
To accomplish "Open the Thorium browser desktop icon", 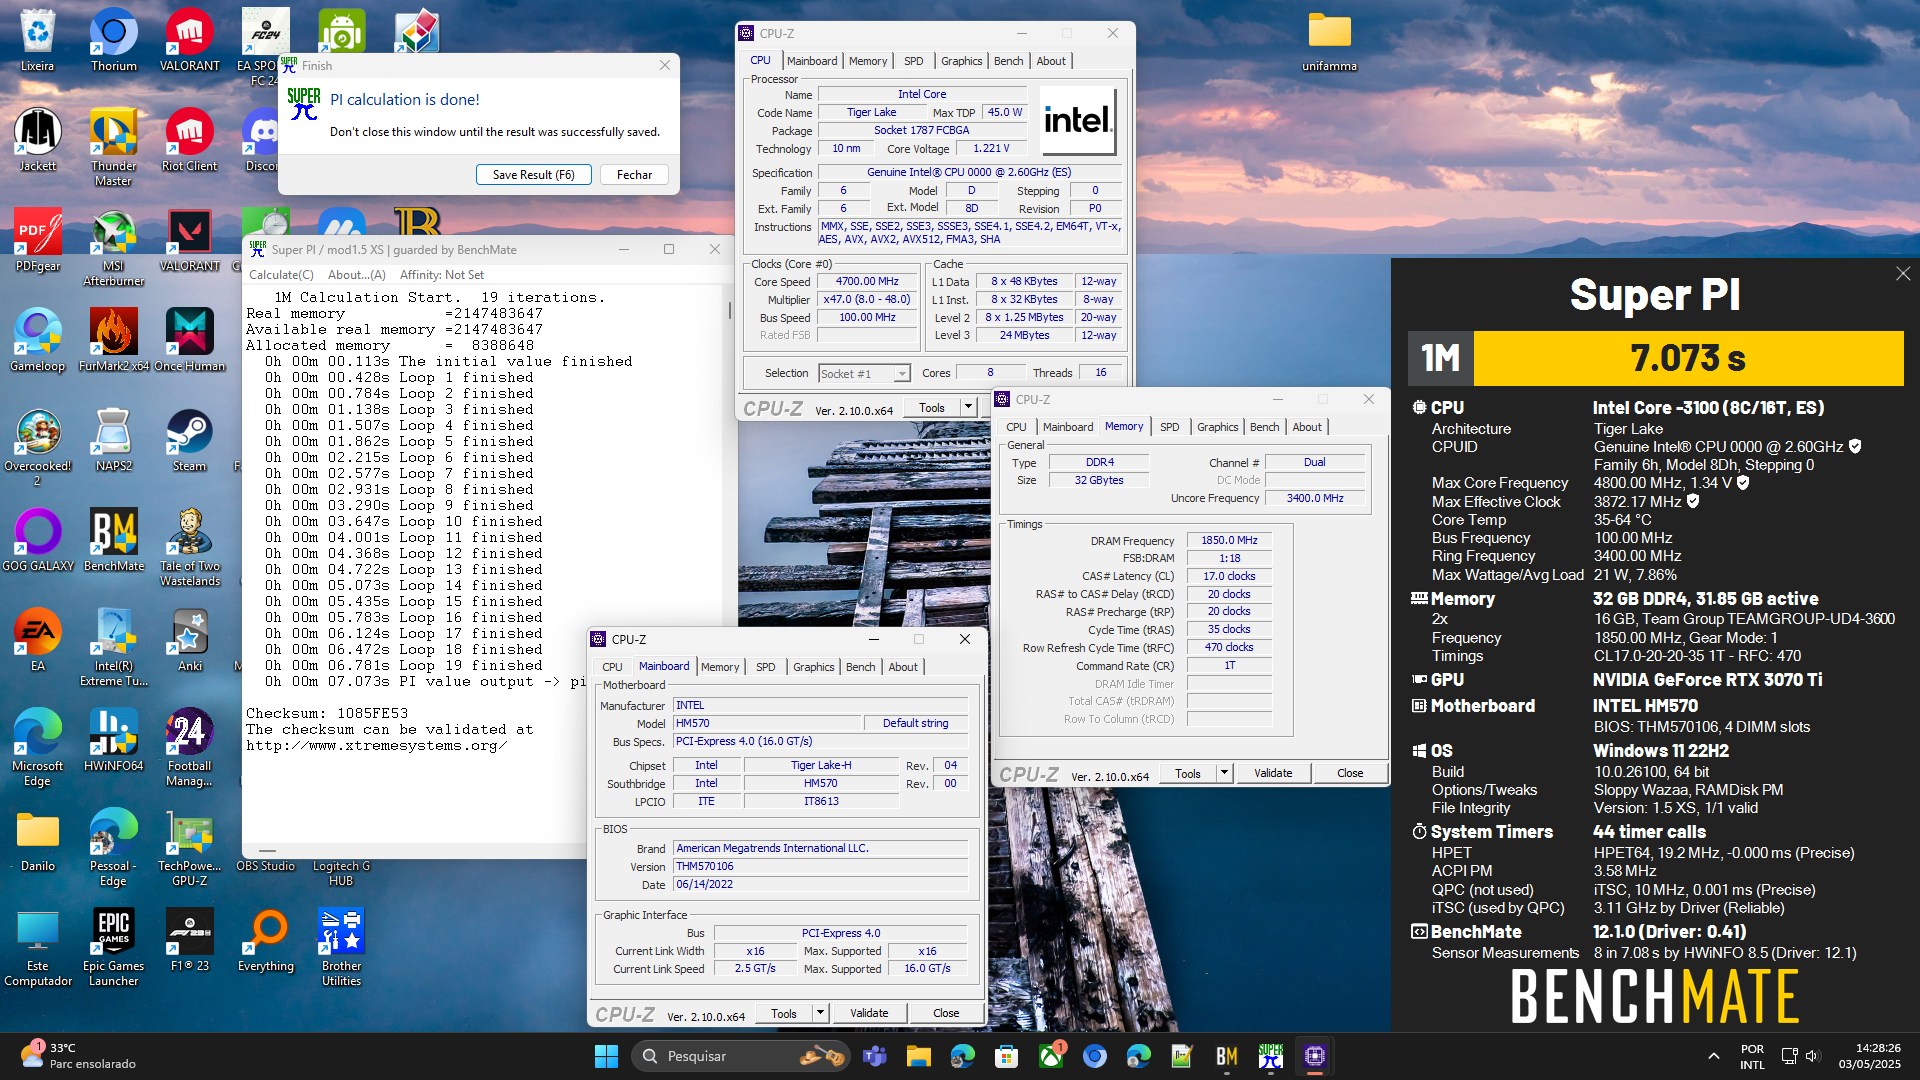I will 114,40.
